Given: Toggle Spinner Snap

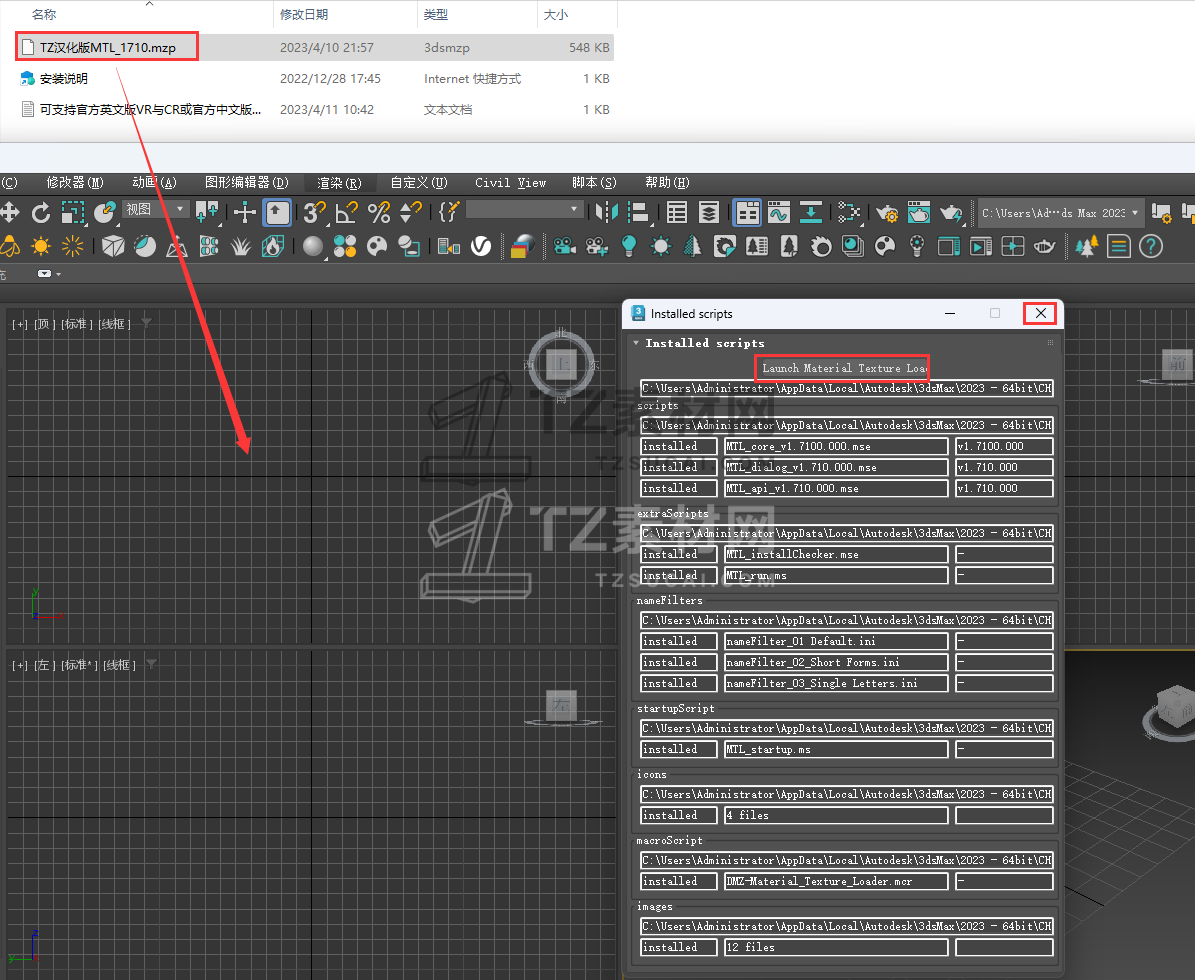Looking at the screenshot, I should pos(411,212).
